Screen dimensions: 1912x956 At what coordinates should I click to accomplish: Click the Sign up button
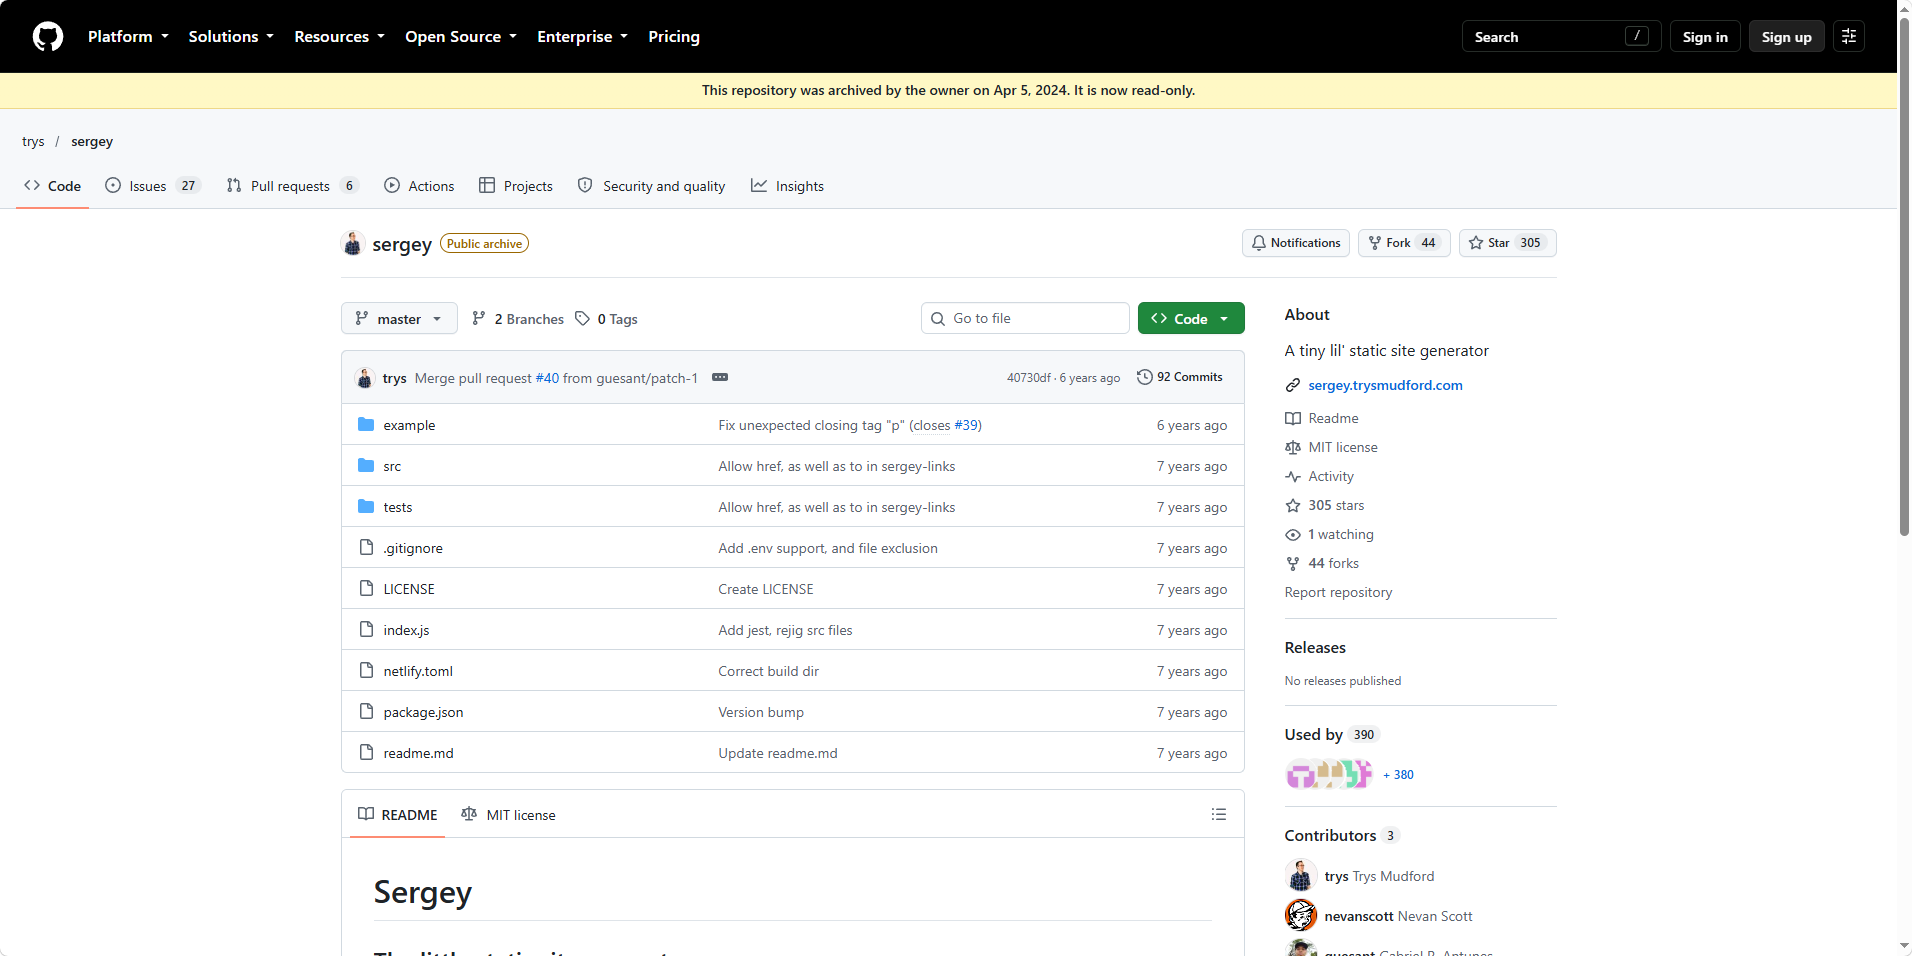click(1786, 36)
